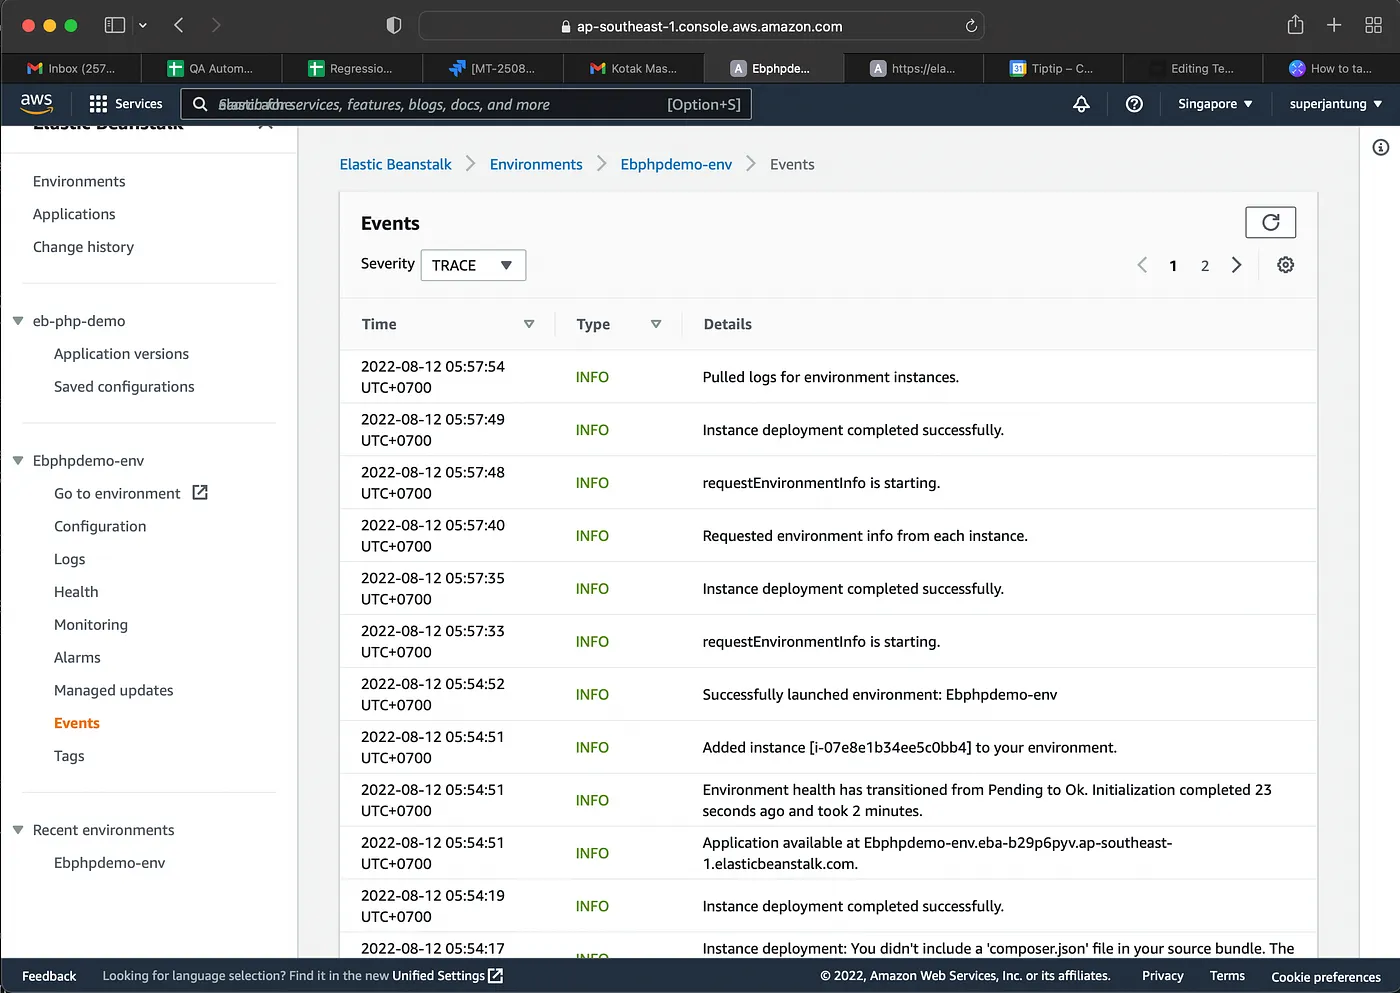Click the AWS search input field
1400x993 pixels.
point(466,104)
